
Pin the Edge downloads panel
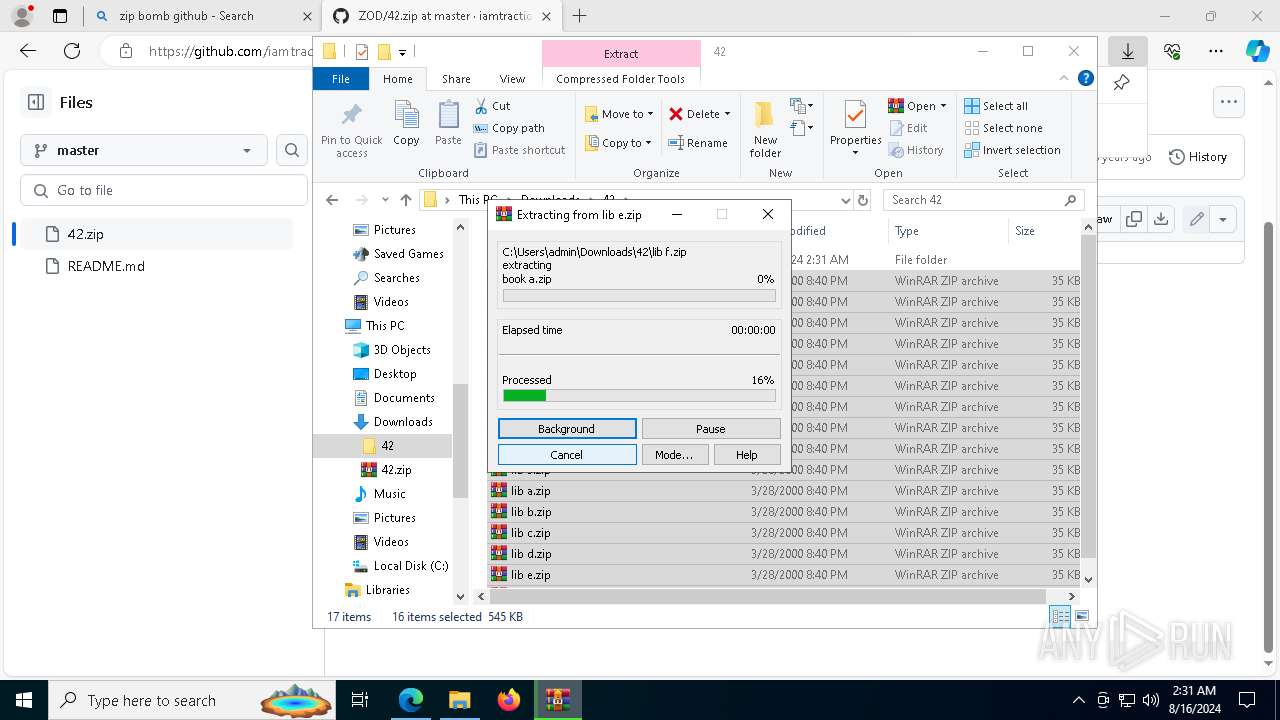tap(1122, 83)
